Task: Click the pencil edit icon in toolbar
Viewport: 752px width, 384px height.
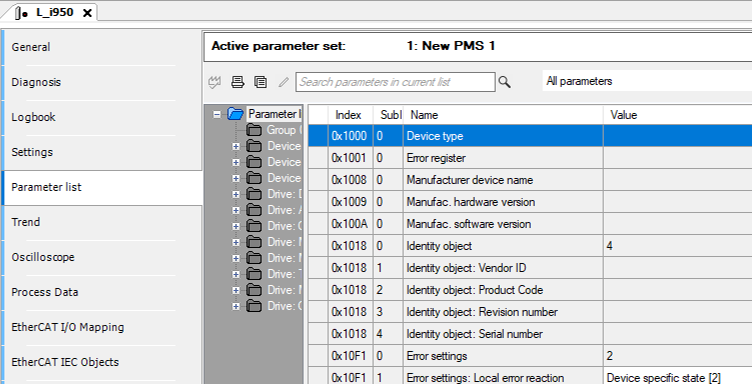Action: click(x=284, y=82)
